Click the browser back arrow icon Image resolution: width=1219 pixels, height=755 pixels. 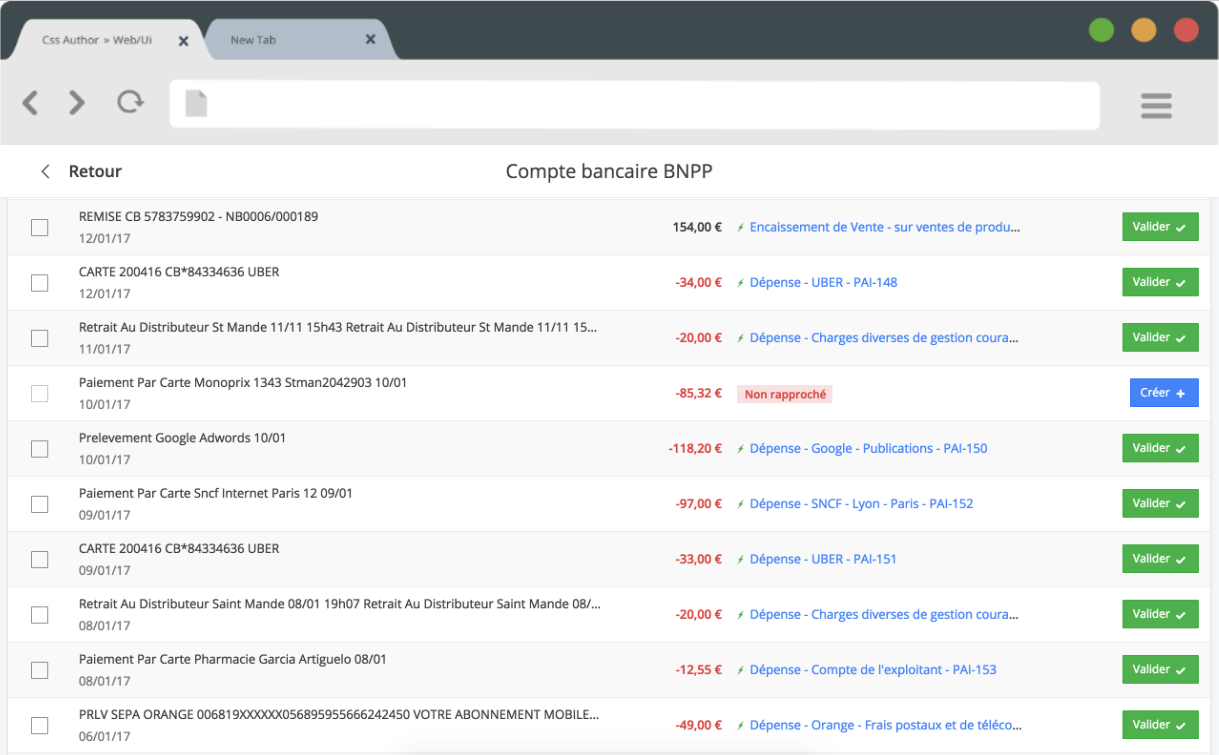[30, 102]
